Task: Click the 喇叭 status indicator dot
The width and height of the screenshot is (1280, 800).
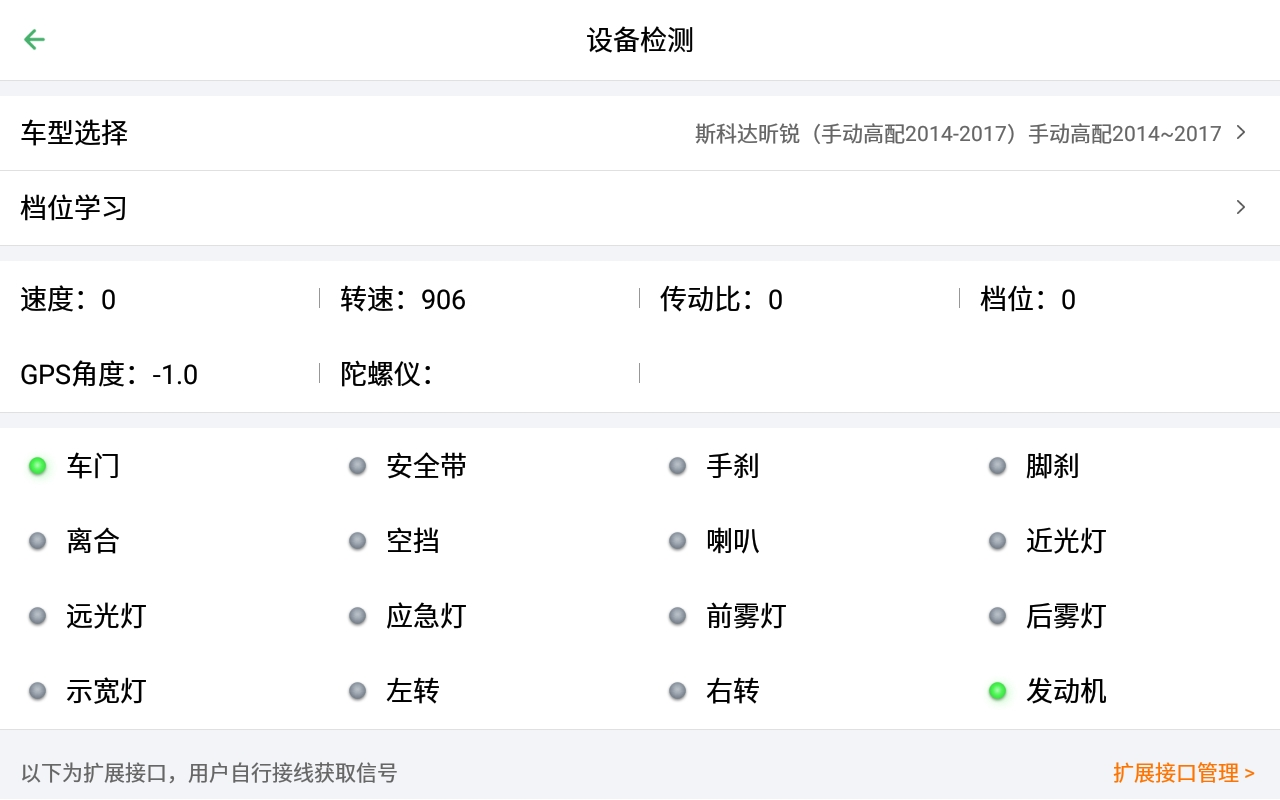Action: pos(678,541)
